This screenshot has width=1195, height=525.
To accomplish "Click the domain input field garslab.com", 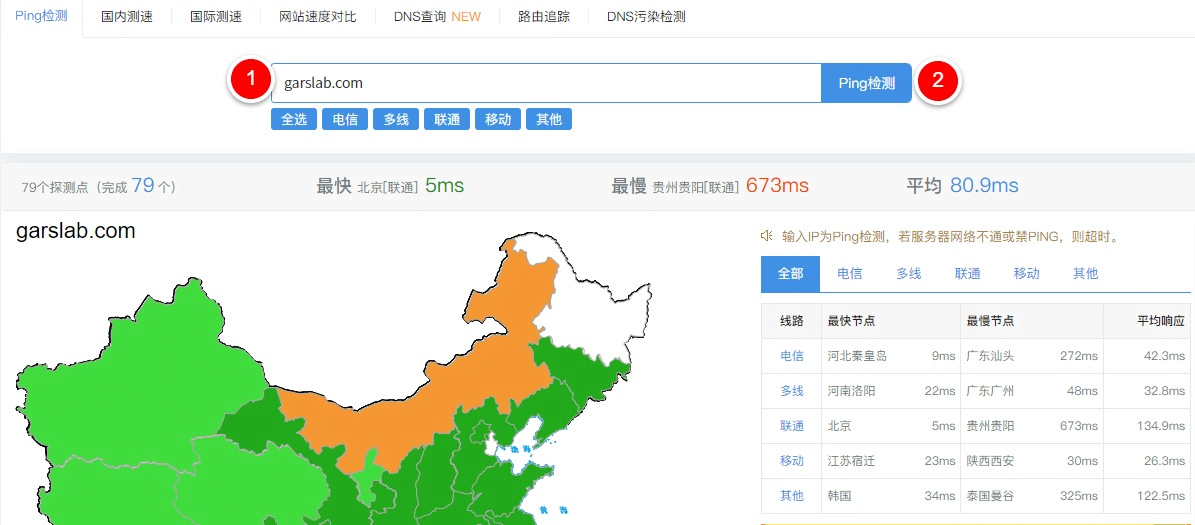I will pos(546,83).
